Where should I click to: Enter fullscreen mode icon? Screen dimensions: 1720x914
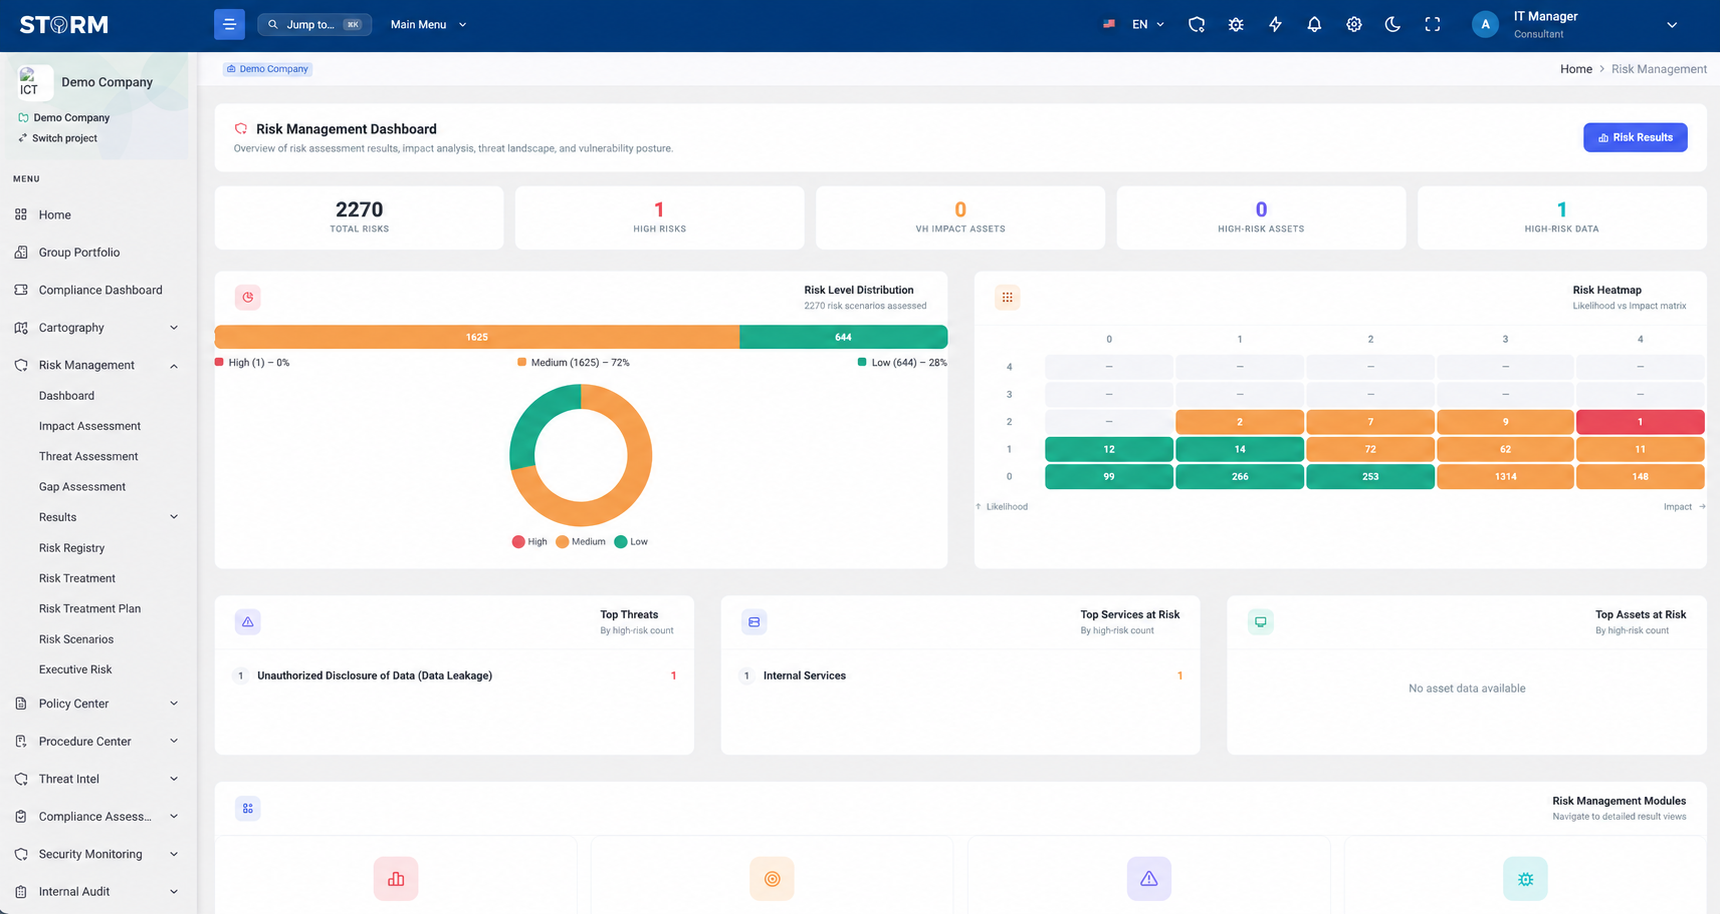click(x=1432, y=24)
